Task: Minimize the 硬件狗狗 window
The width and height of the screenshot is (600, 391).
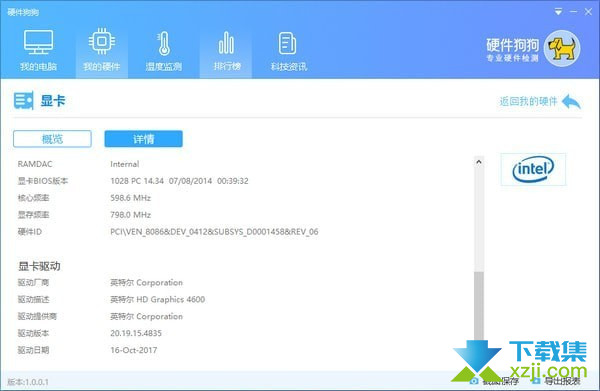Action: 573,12
